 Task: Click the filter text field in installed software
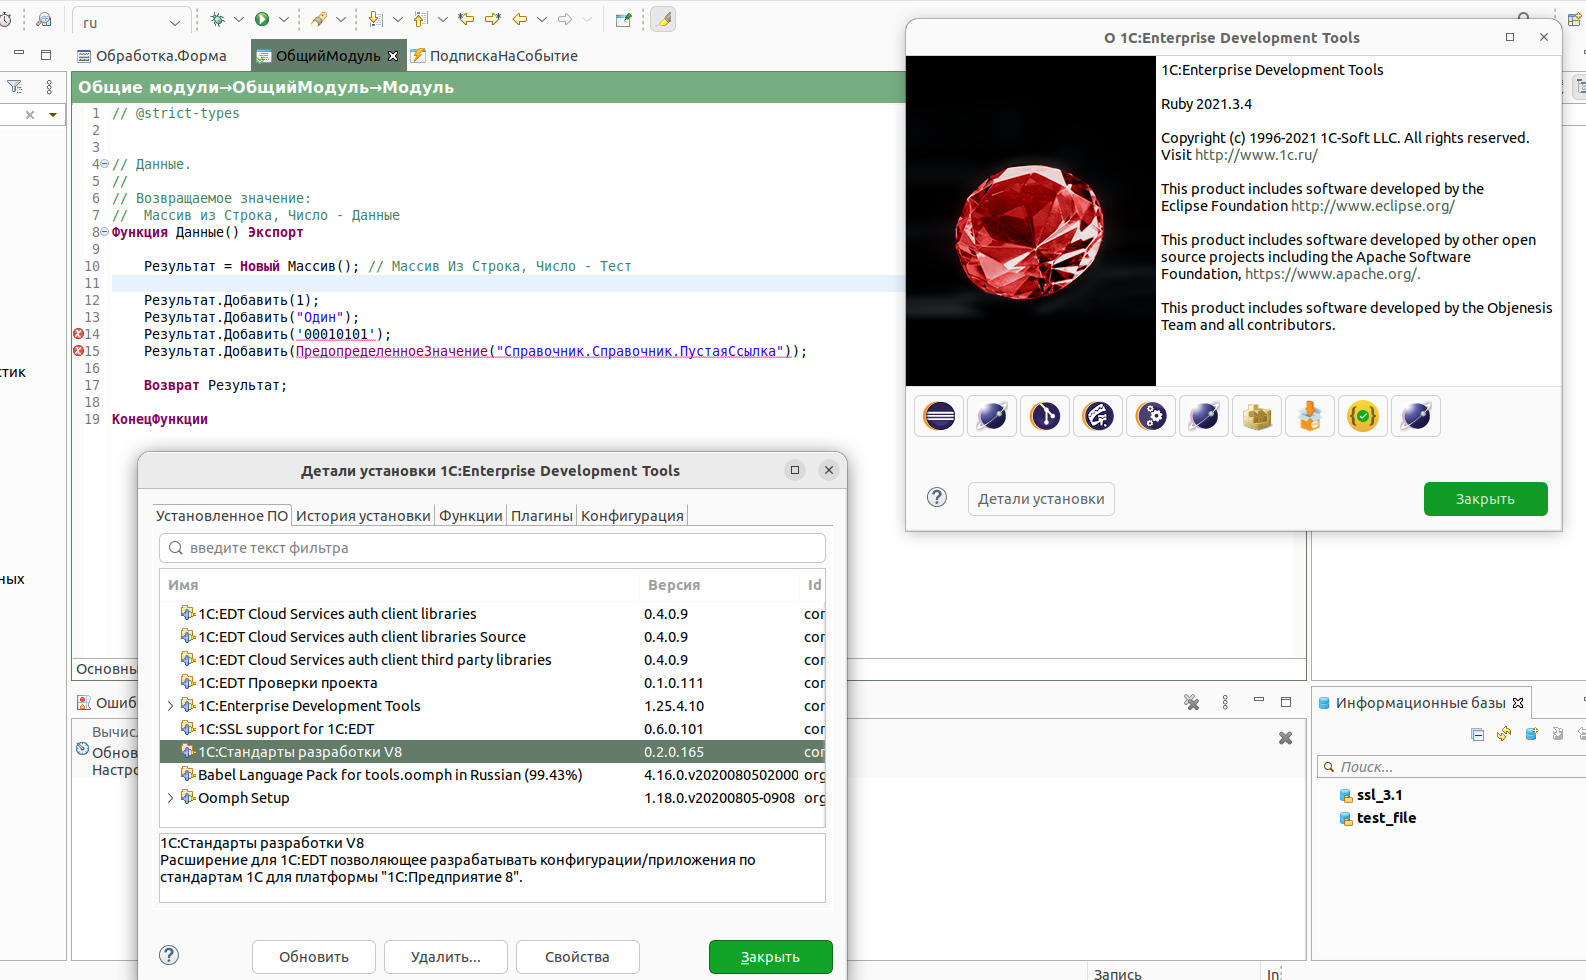pyautogui.click(x=492, y=548)
